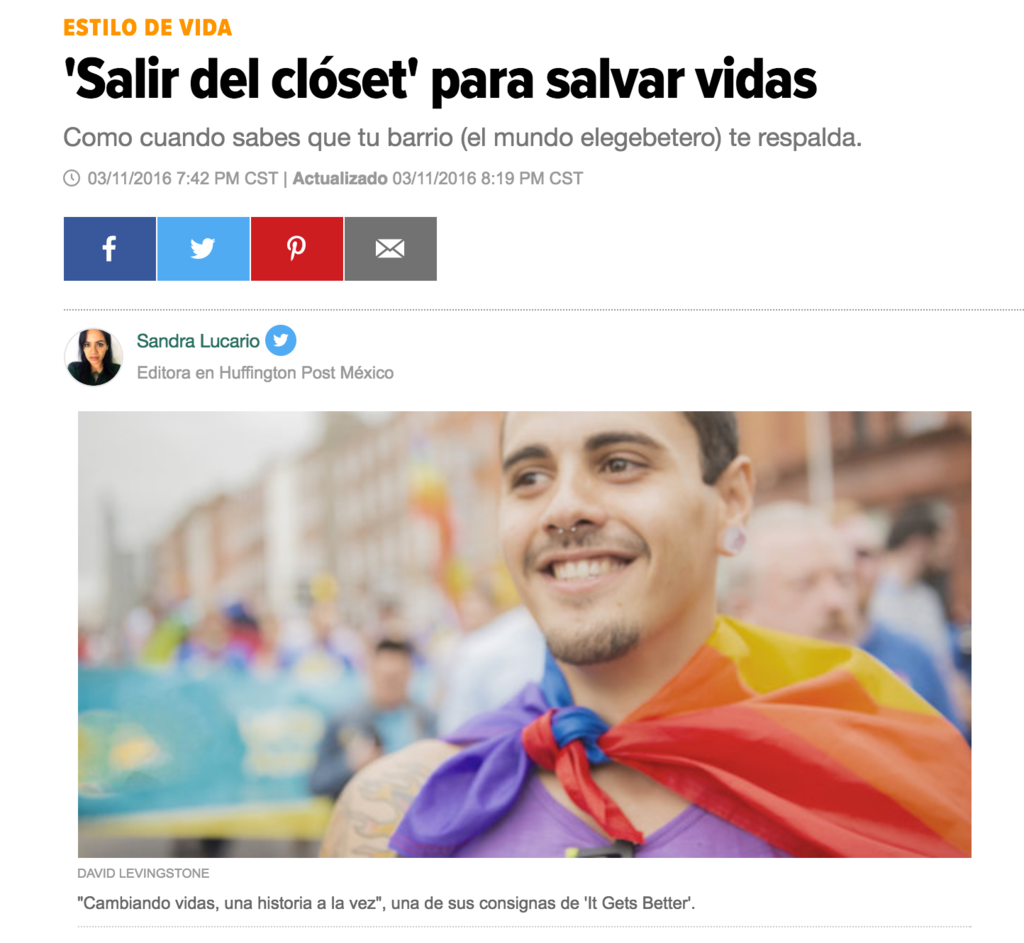Tweet the article with the Twitter share button
Viewport: 1024px width, 943px height.
click(203, 249)
